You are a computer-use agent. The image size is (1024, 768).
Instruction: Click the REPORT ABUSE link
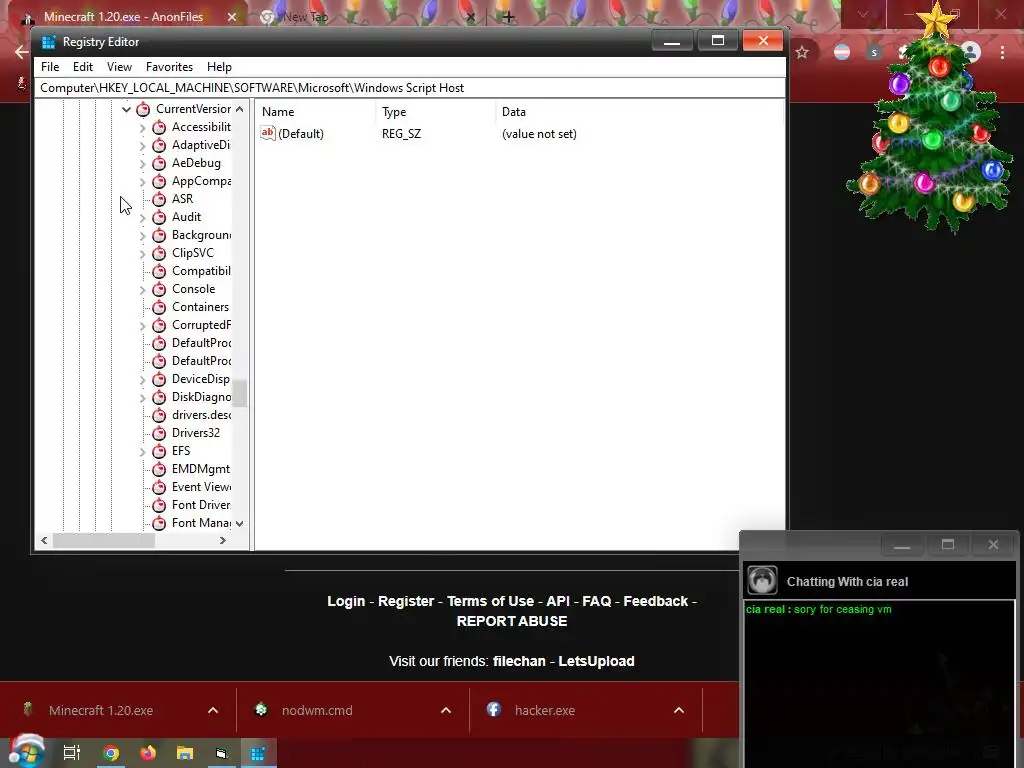(512, 621)
